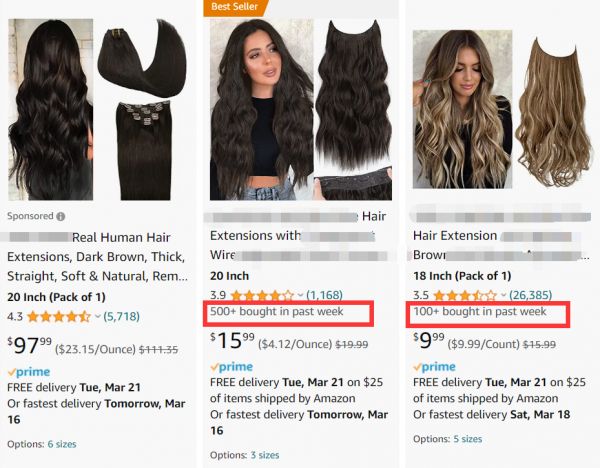
Task: Click prime logo under $97.99 price
Action: pos(29,372)
